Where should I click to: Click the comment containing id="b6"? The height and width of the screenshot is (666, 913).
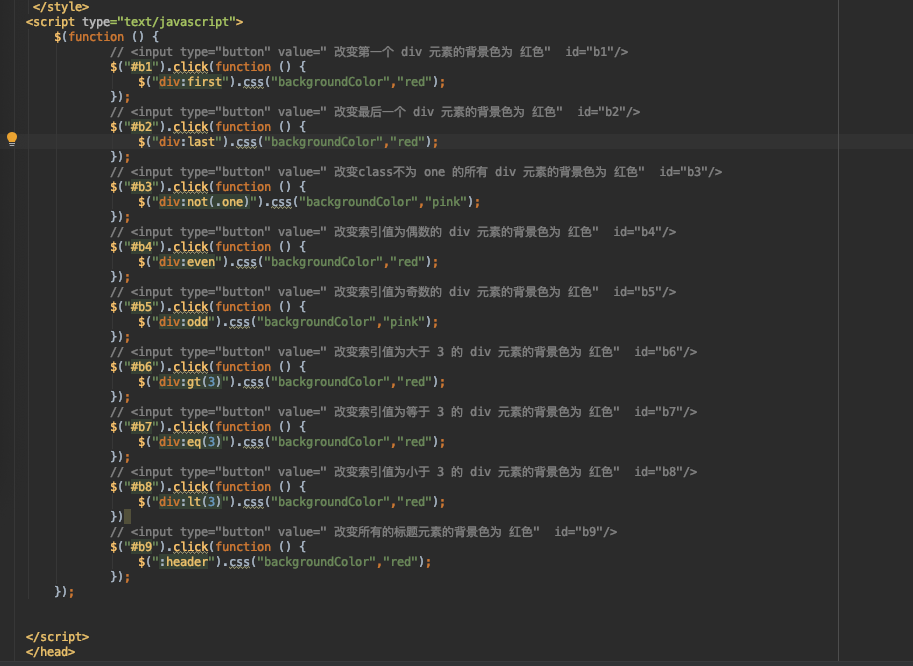pos(404,352)
